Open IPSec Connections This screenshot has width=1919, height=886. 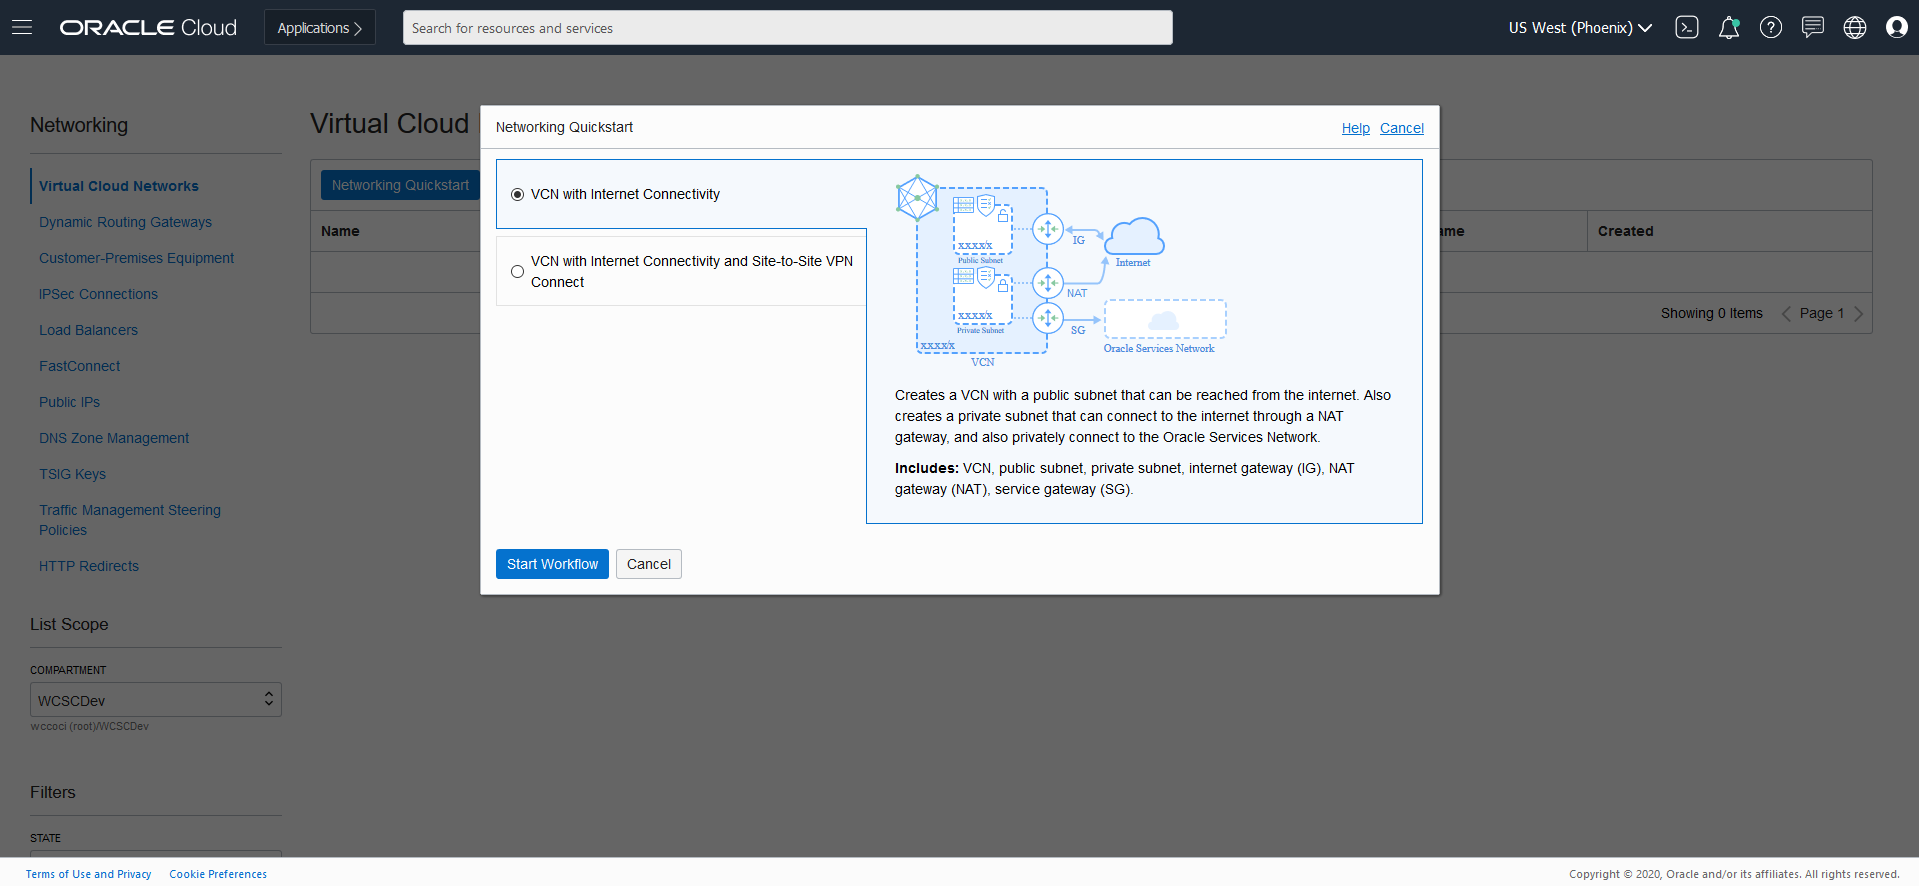point(98,294)
